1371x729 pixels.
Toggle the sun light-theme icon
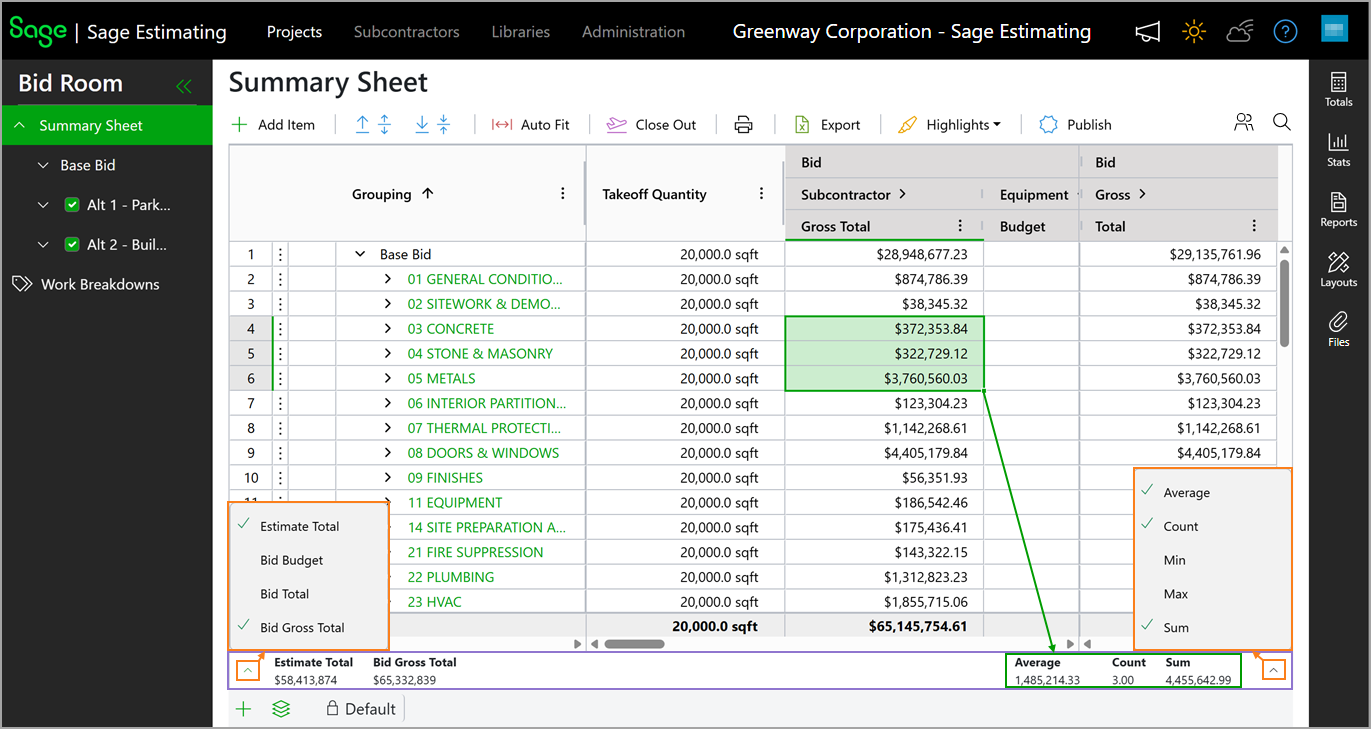point(1193,32)
